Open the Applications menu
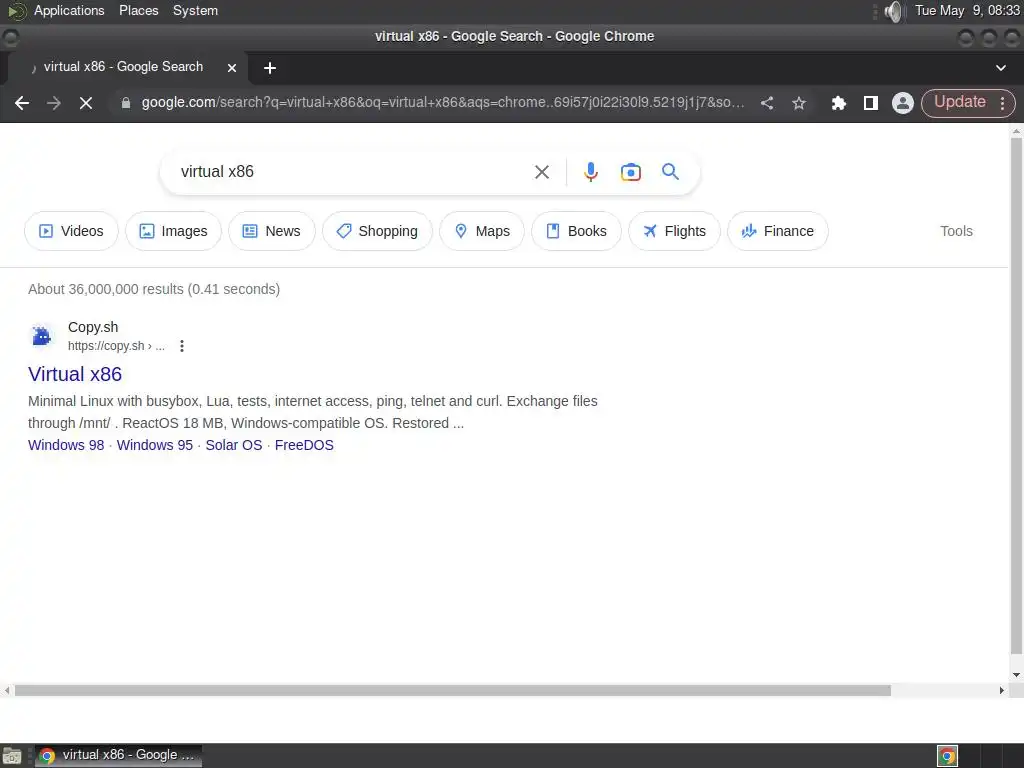The height and width of the screenshot is (768, 1024). coord(69,10)
